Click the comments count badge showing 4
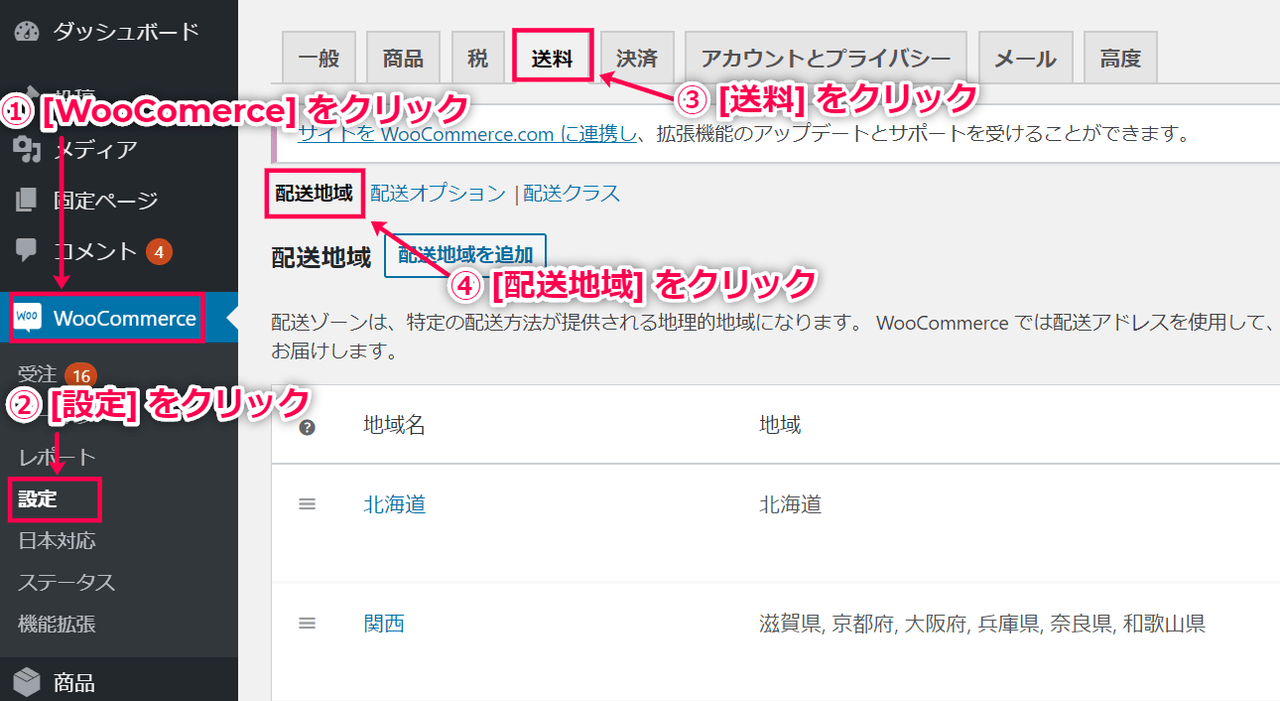The height and width of the screenshot is (701, 1280). (159, 251)
